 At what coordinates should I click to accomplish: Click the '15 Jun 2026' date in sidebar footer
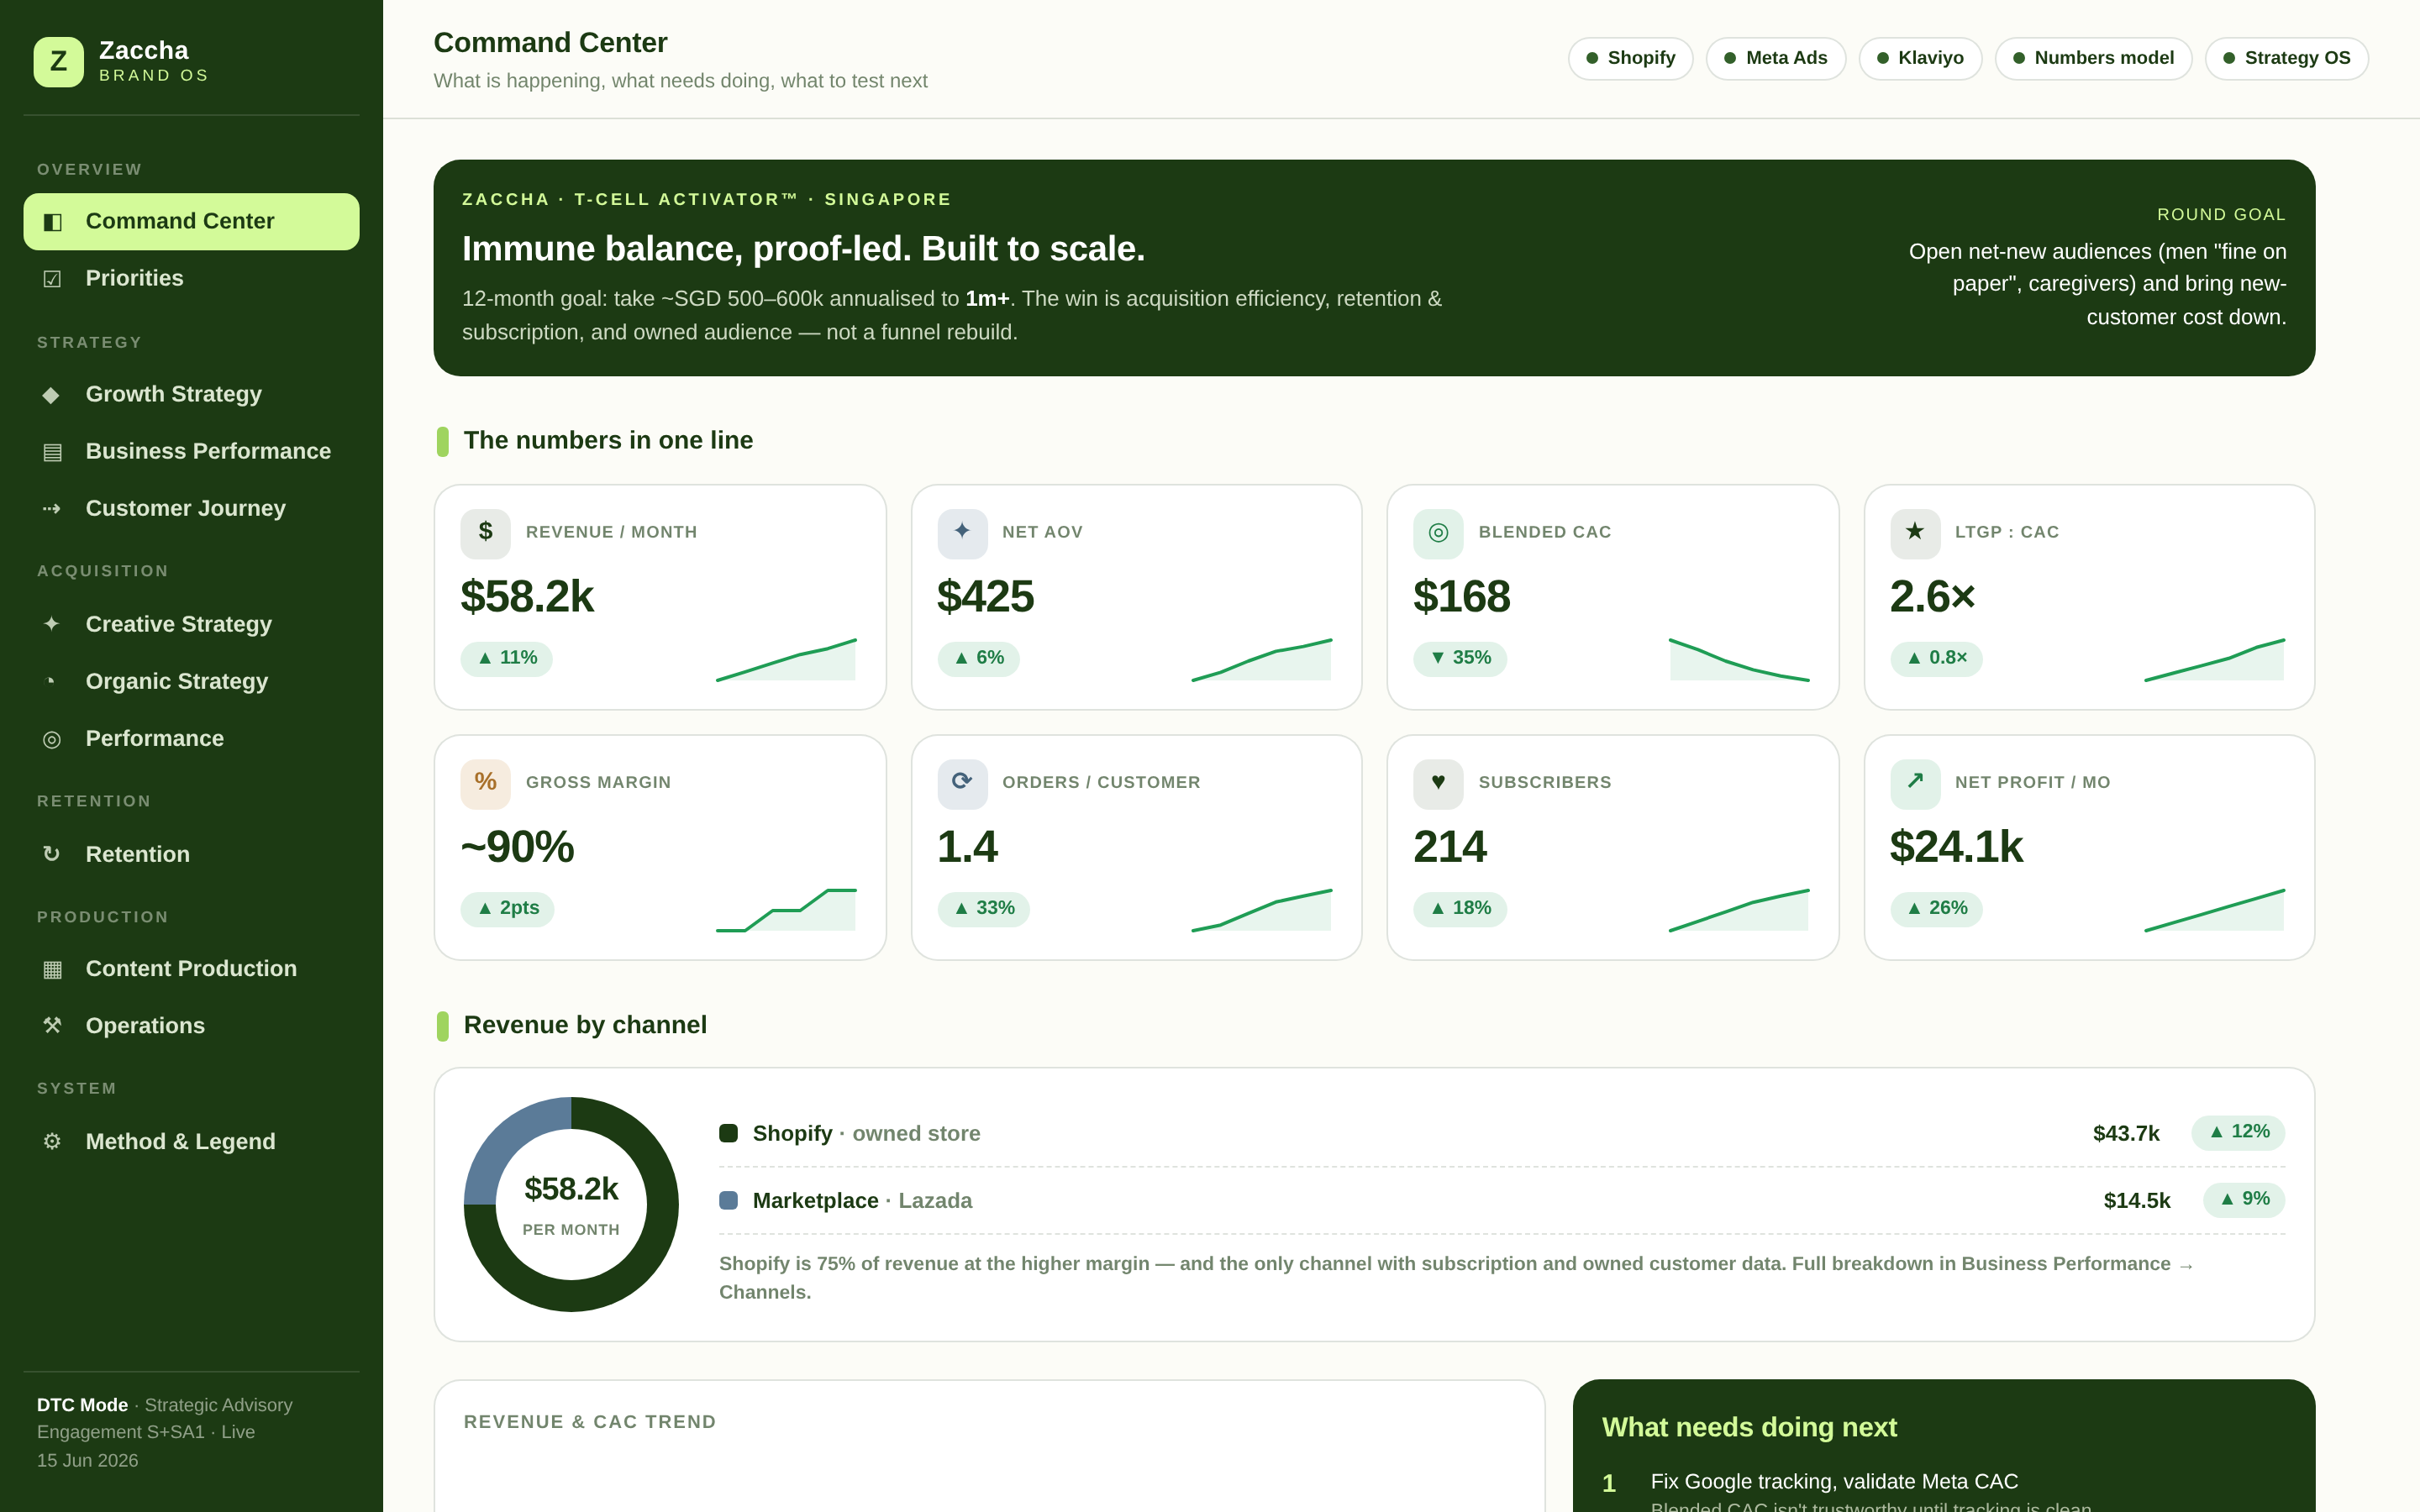point(88,1461)
